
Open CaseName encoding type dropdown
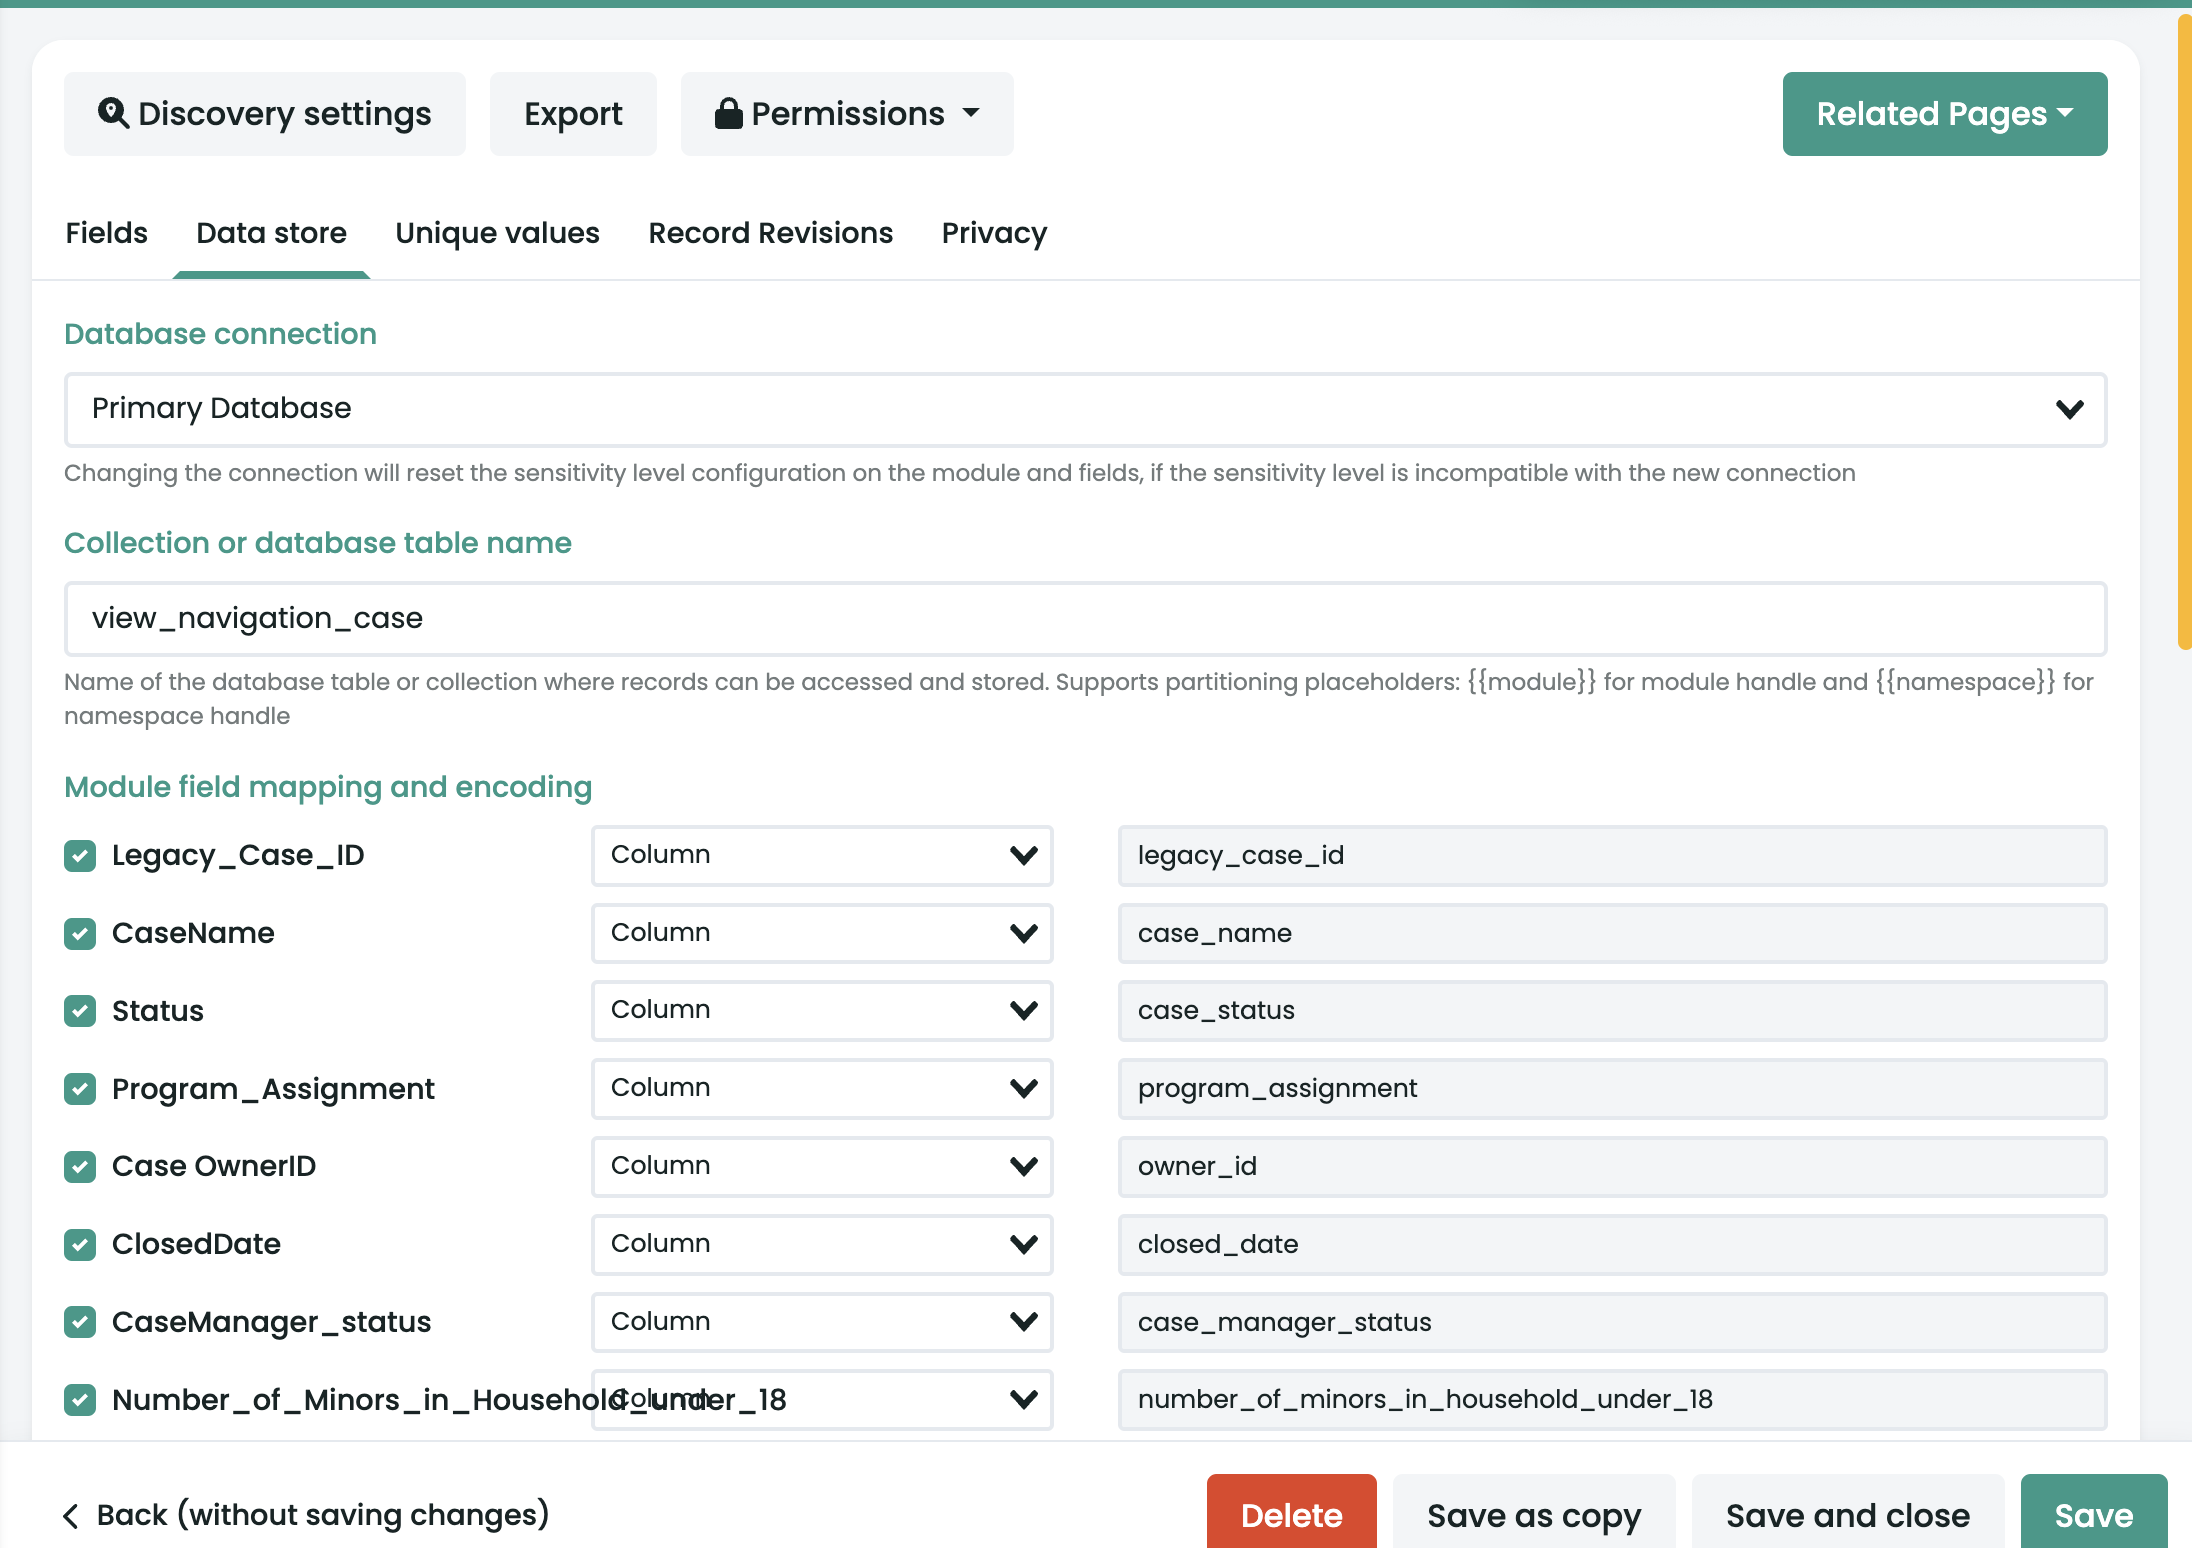tap(822, 933)
